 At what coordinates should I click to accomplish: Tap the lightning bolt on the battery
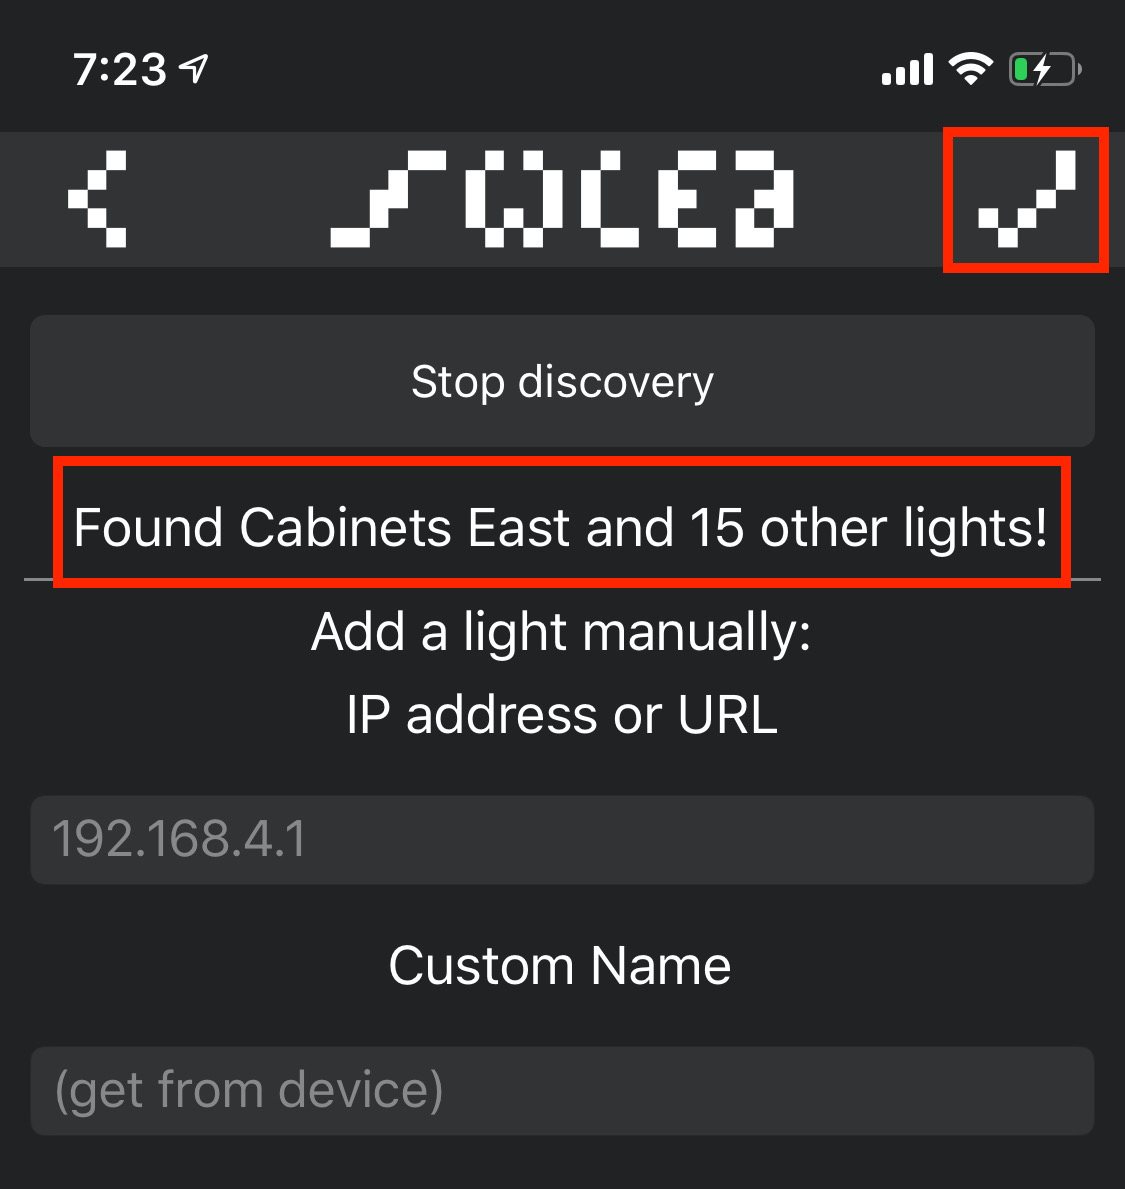(x=1043, y=70)
